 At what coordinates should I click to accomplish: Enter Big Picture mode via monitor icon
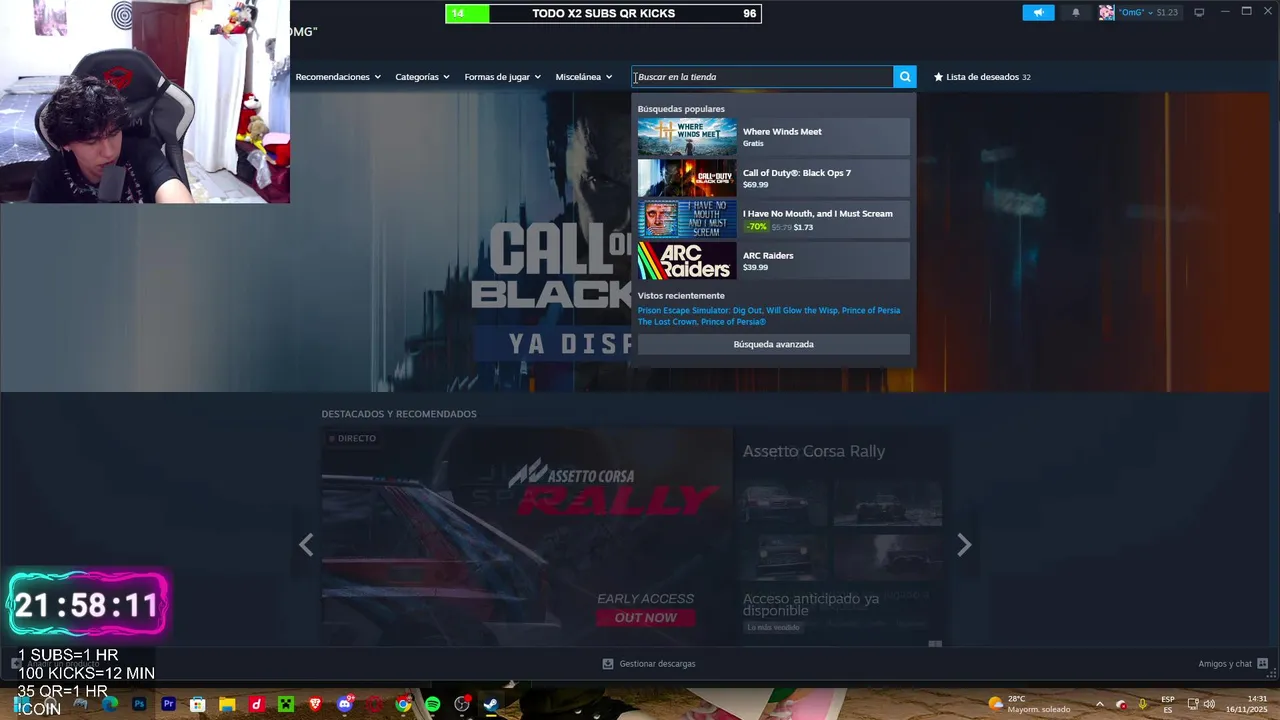click(x=1199, y=13)
